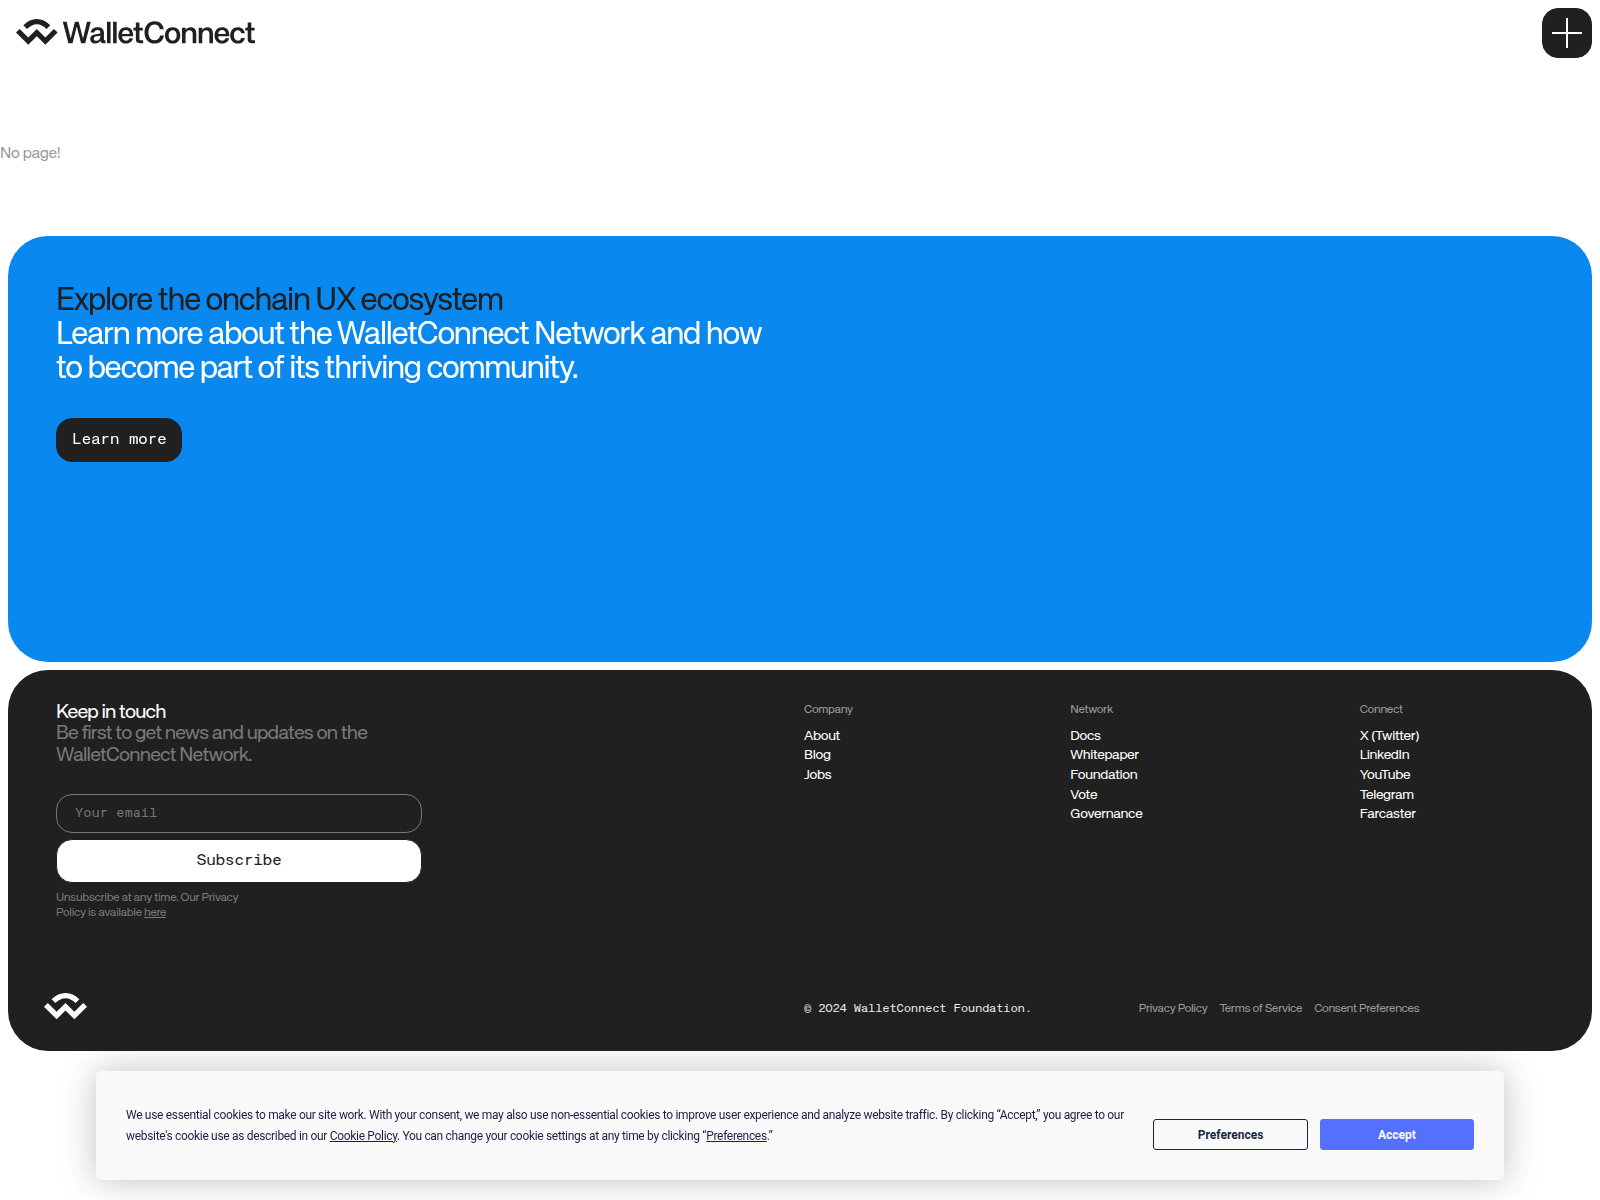Screen dimensions: 1600x1200
Task: Open the Cookie Policy link in banner
Action: (x=364, y=1136)
